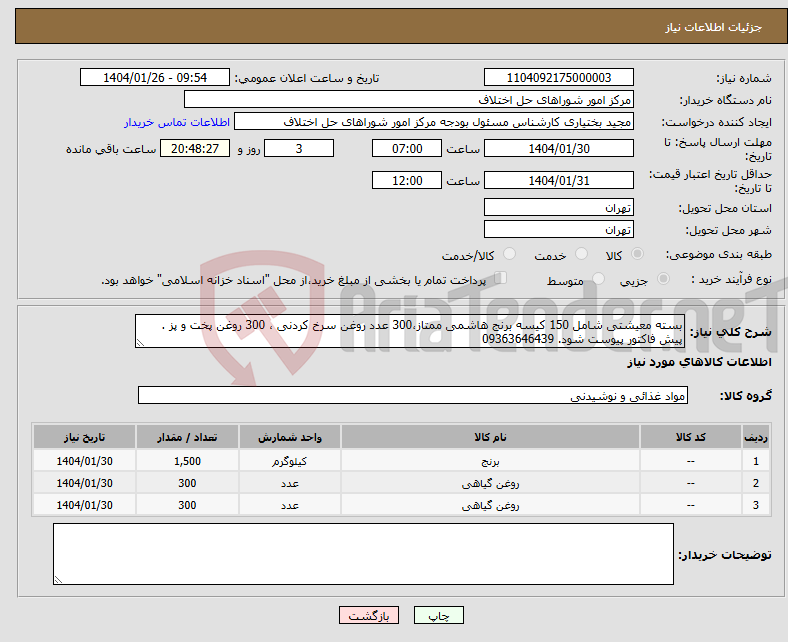The width and height of the screenshot is (788, 642).
Task: Click the price validity date 1404/01/31 field
Action: tap(558, 180)
